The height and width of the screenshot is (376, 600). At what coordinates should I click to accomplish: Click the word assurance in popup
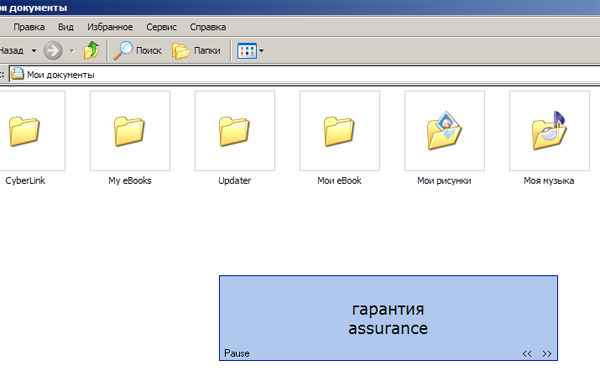[x=388, y=329]
